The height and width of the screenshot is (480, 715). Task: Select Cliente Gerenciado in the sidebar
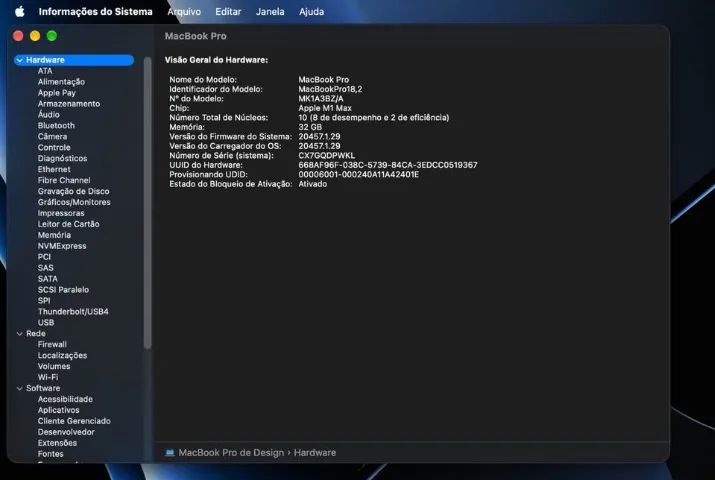tap(74, 421)
